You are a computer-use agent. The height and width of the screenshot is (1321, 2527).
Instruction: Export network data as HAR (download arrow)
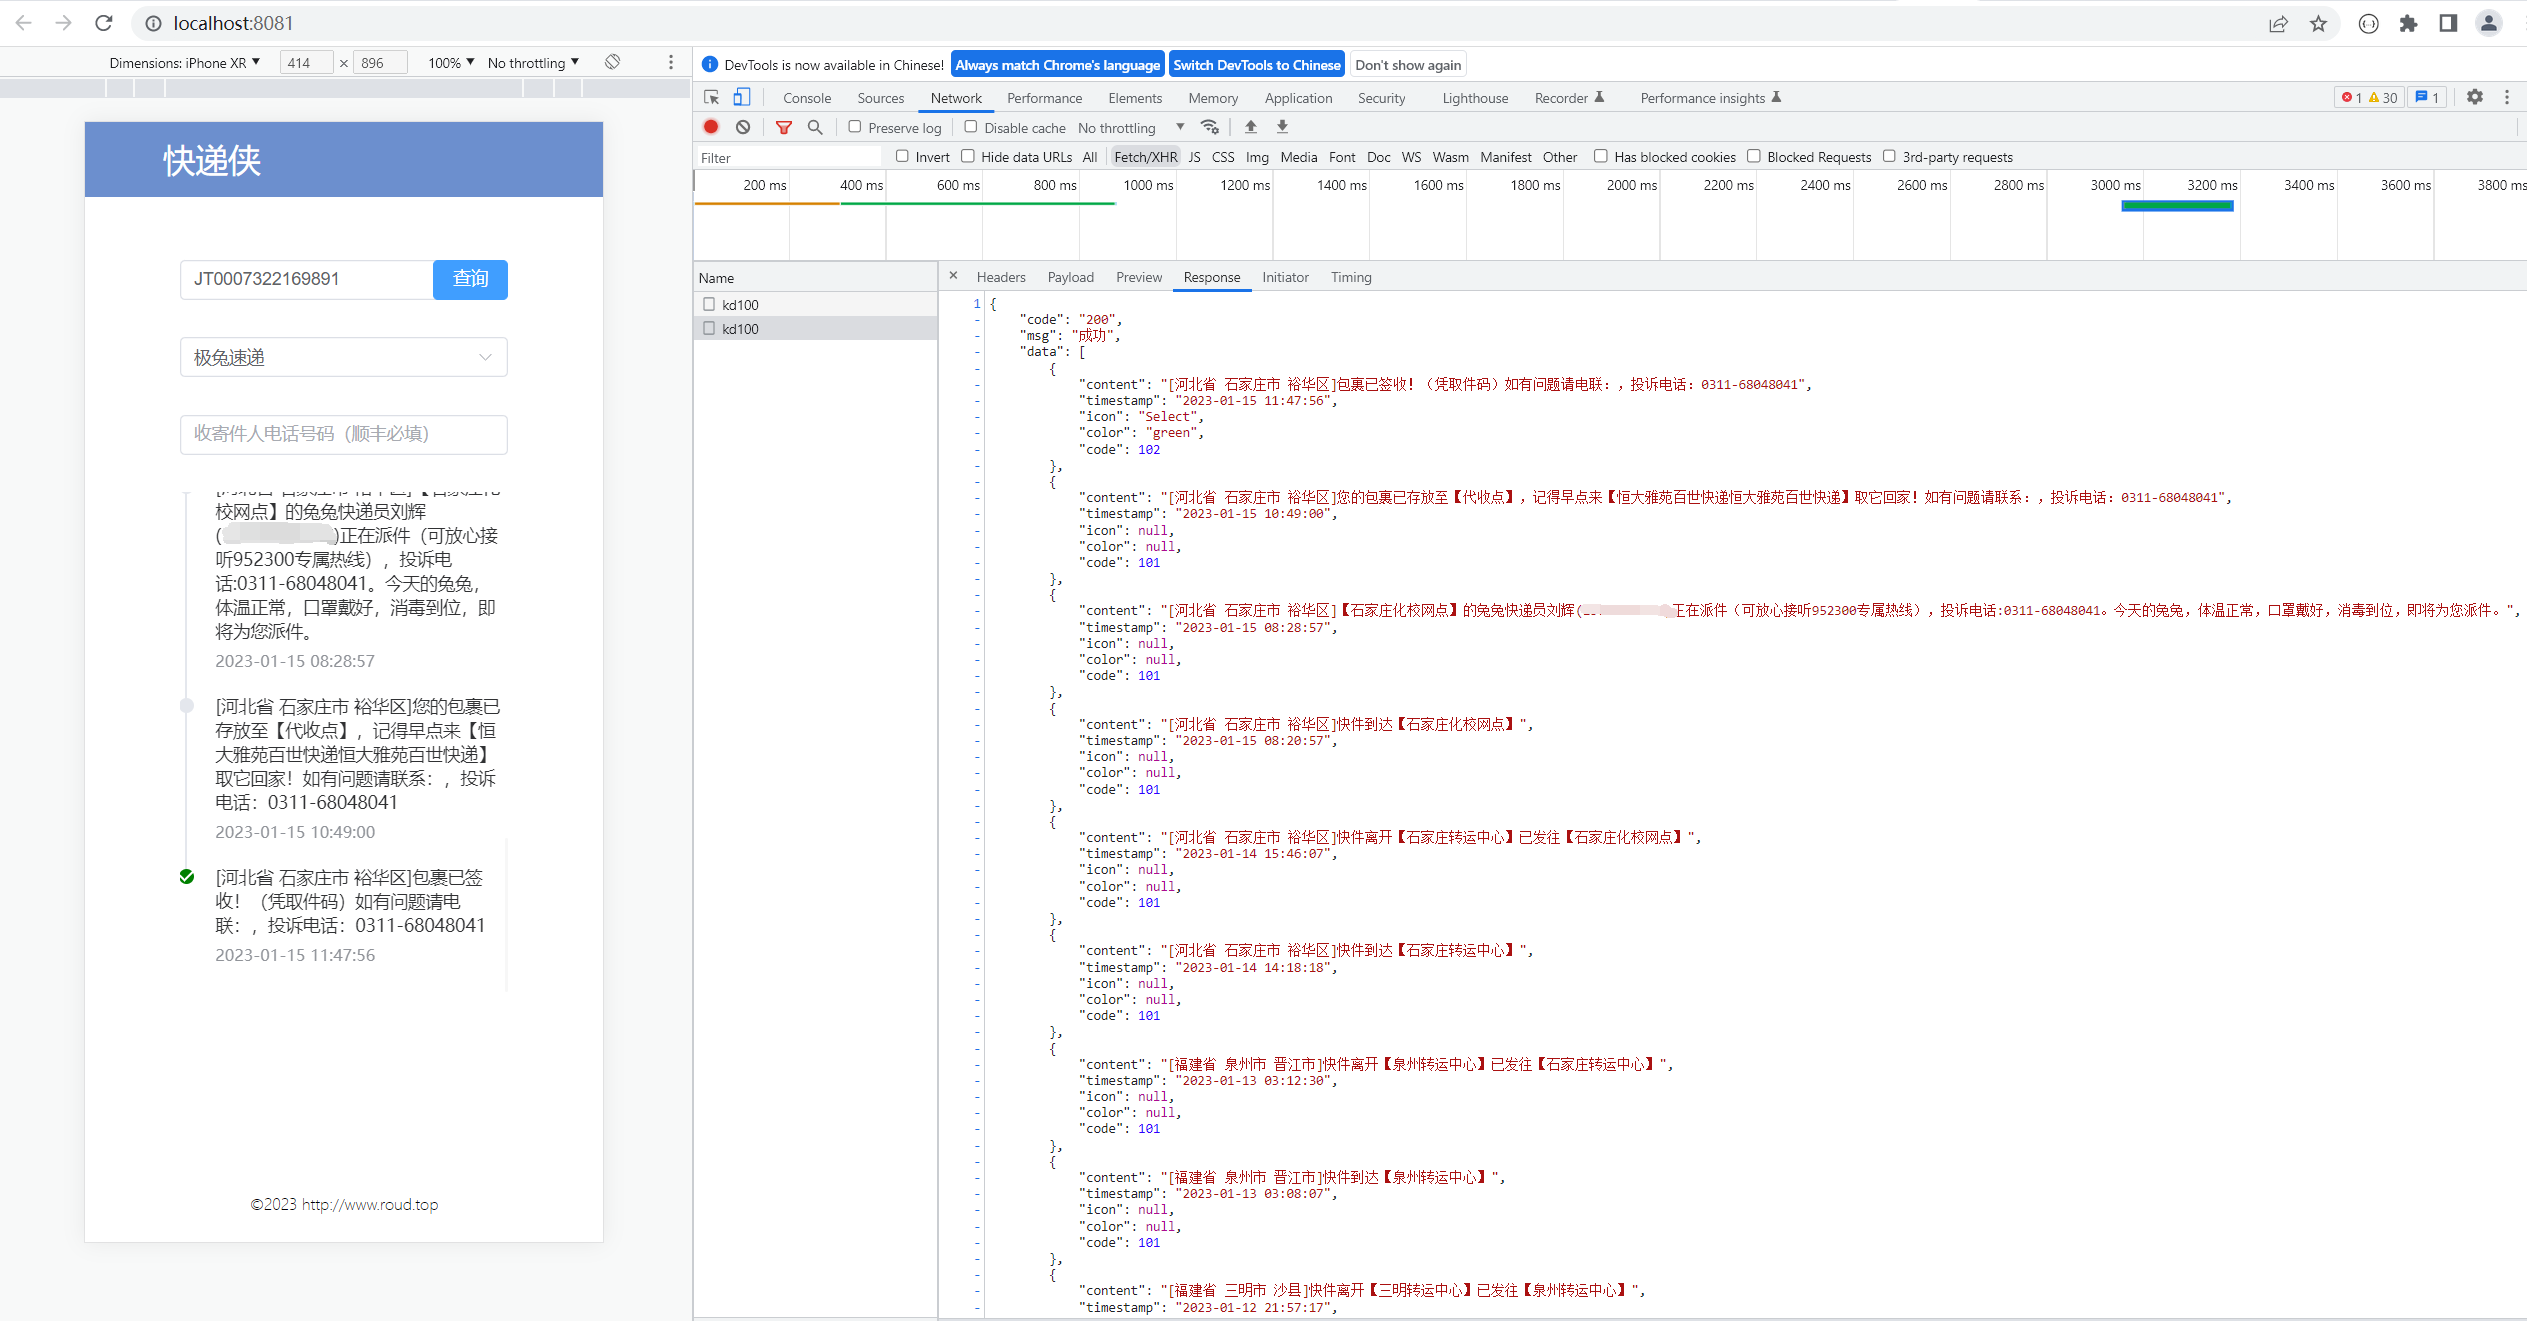[x=1282, y=127]
